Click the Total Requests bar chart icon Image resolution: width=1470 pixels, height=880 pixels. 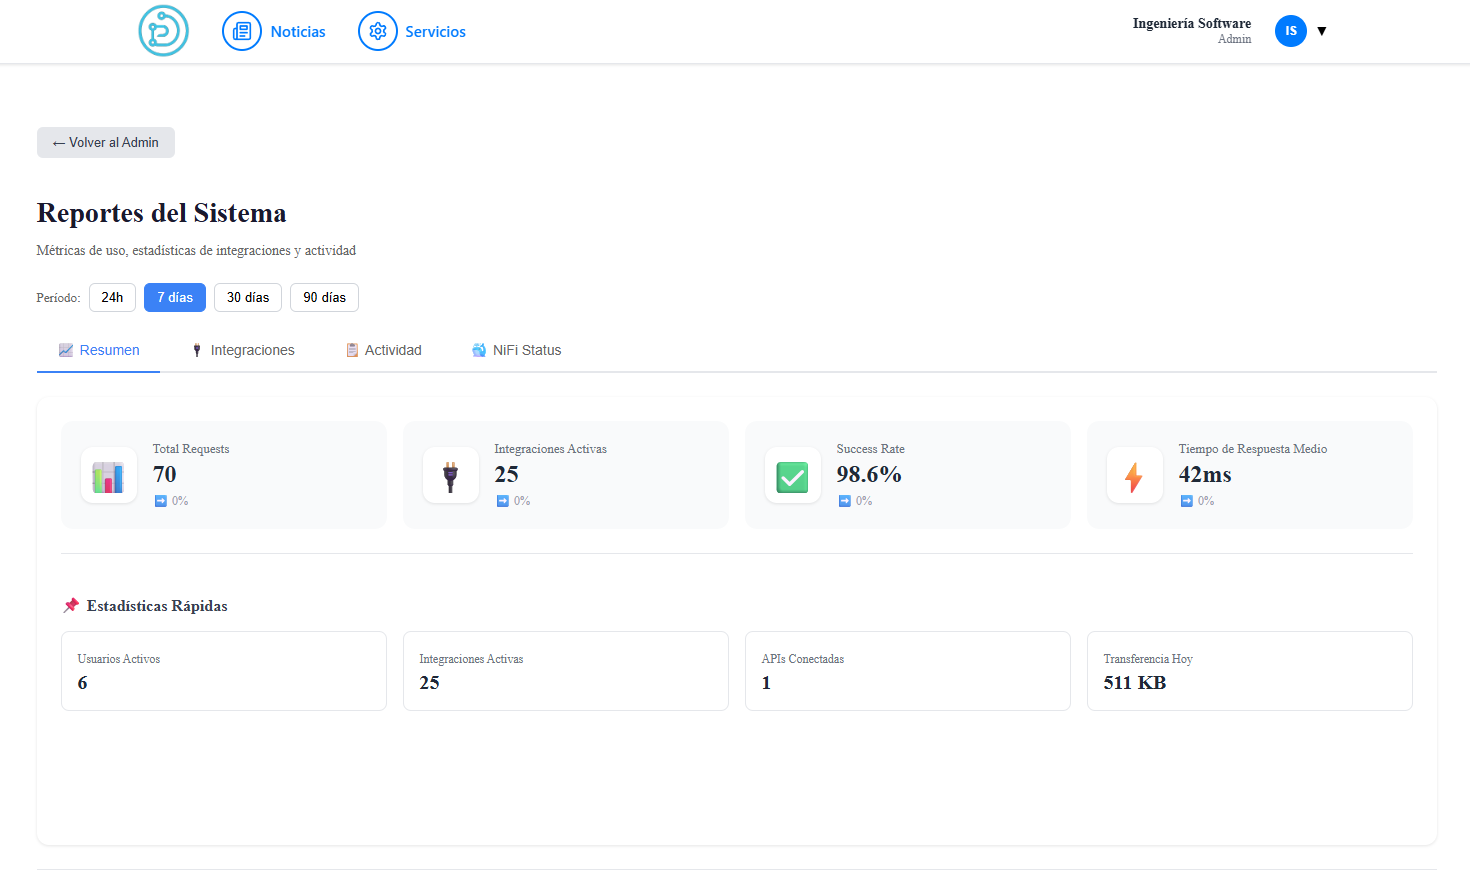click(x=109, y=475)
